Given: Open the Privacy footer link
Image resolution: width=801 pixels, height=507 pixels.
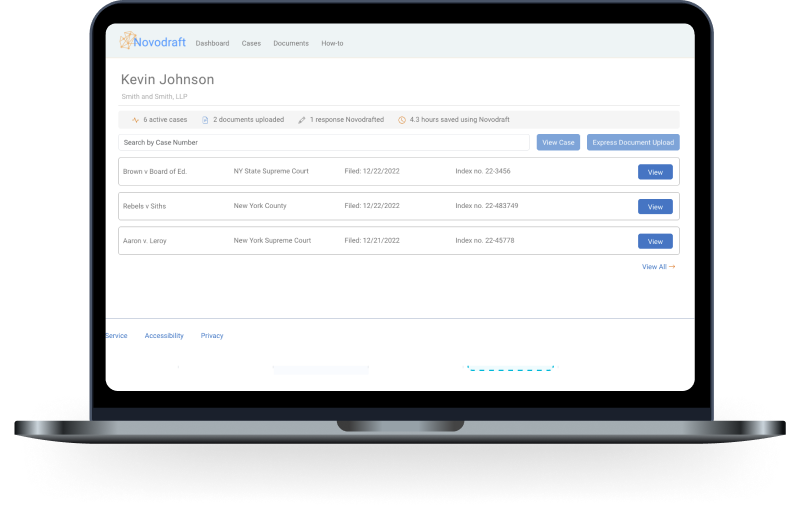Looking at the screenshot, I should [x=212, y=336].
